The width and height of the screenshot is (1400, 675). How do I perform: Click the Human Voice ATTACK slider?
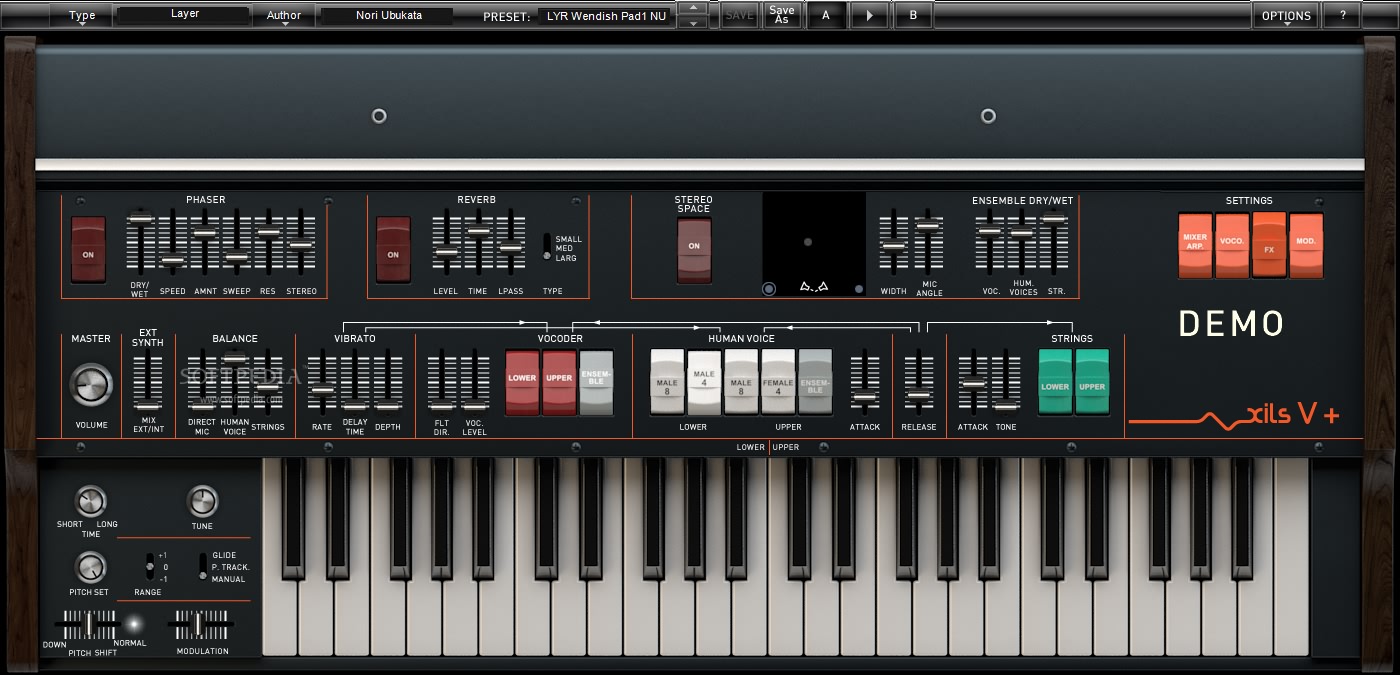click(864, 382)
